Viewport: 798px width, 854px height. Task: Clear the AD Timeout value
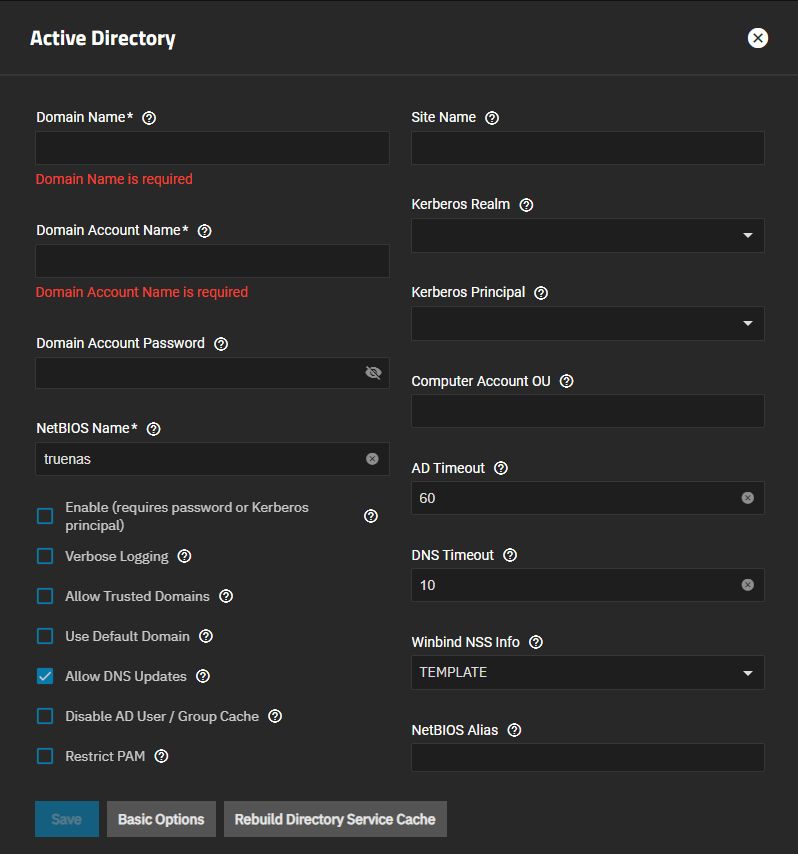[747, 498]
